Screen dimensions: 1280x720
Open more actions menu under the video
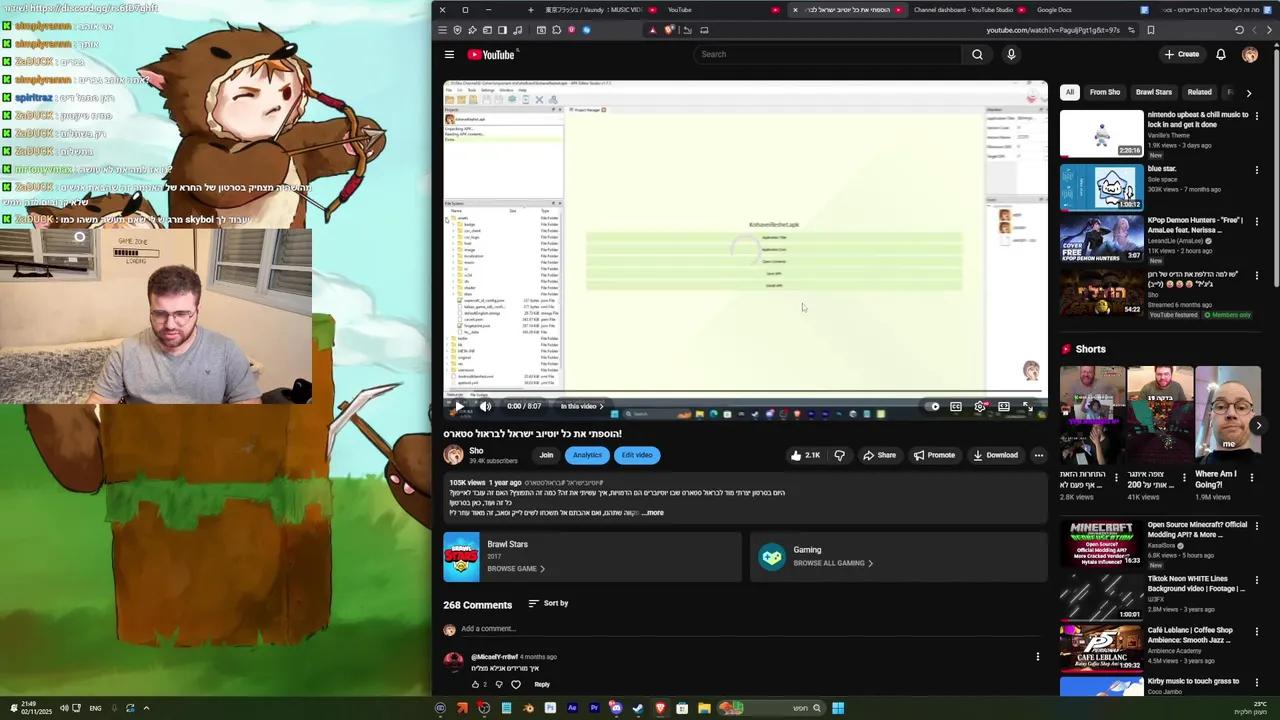click(x=1038, y=455)
